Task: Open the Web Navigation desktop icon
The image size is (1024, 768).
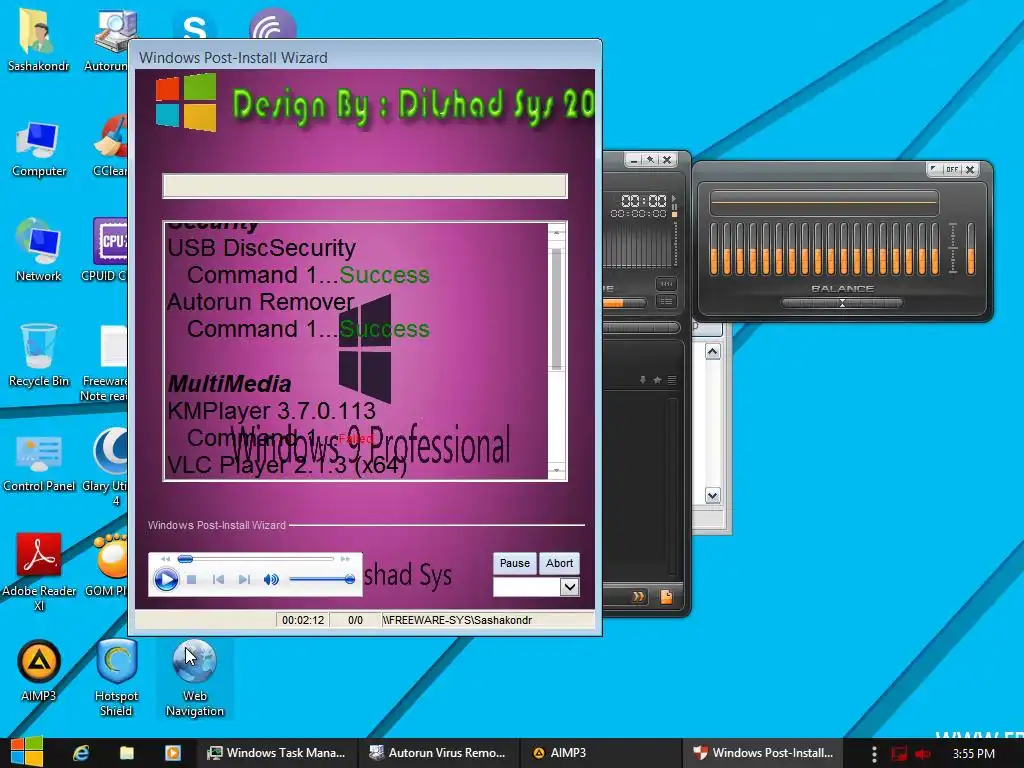Action: (x=195, y=677)
